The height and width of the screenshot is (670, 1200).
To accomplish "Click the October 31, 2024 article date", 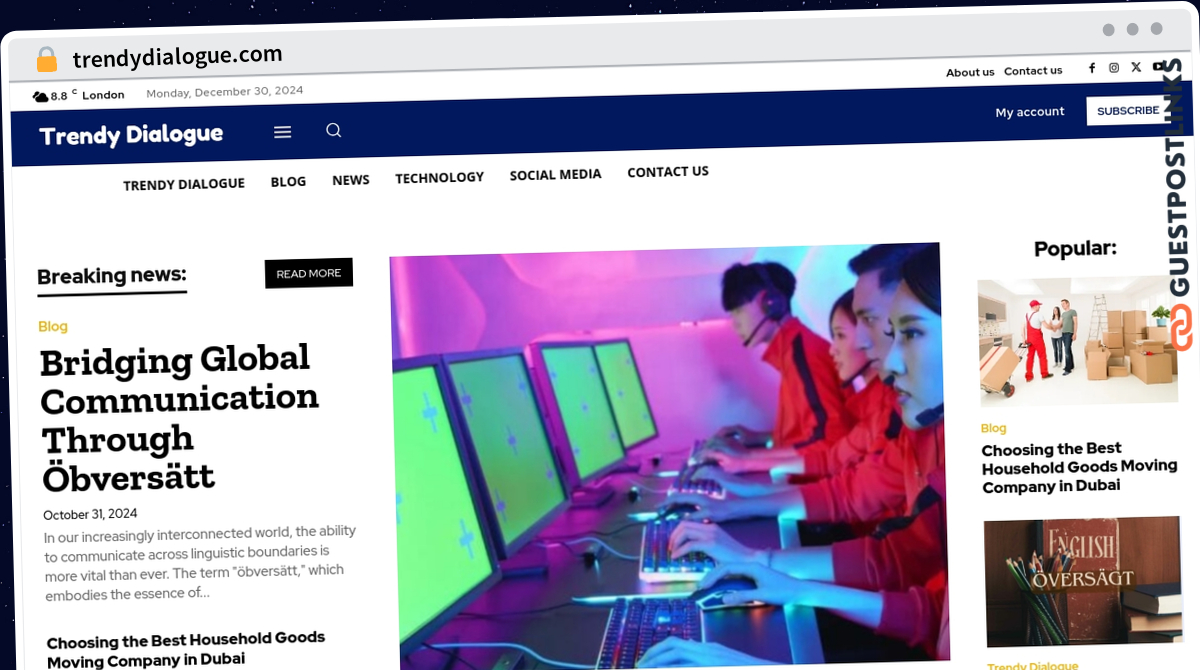I will click(x=90, y=514).
